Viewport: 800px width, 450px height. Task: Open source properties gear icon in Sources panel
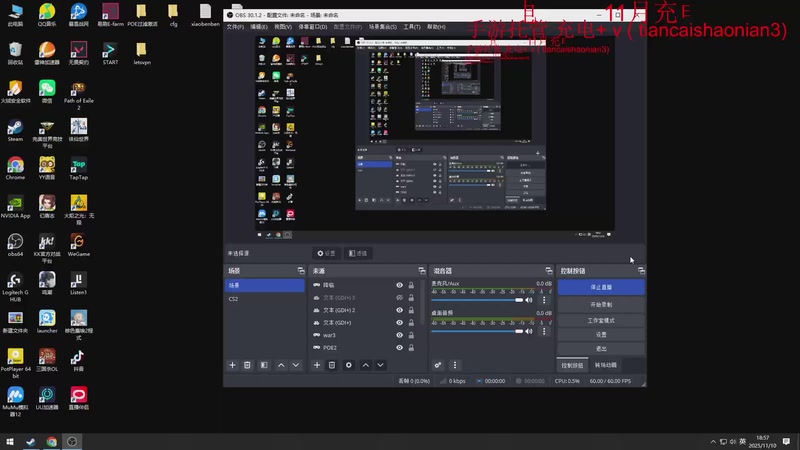point(349,365)
